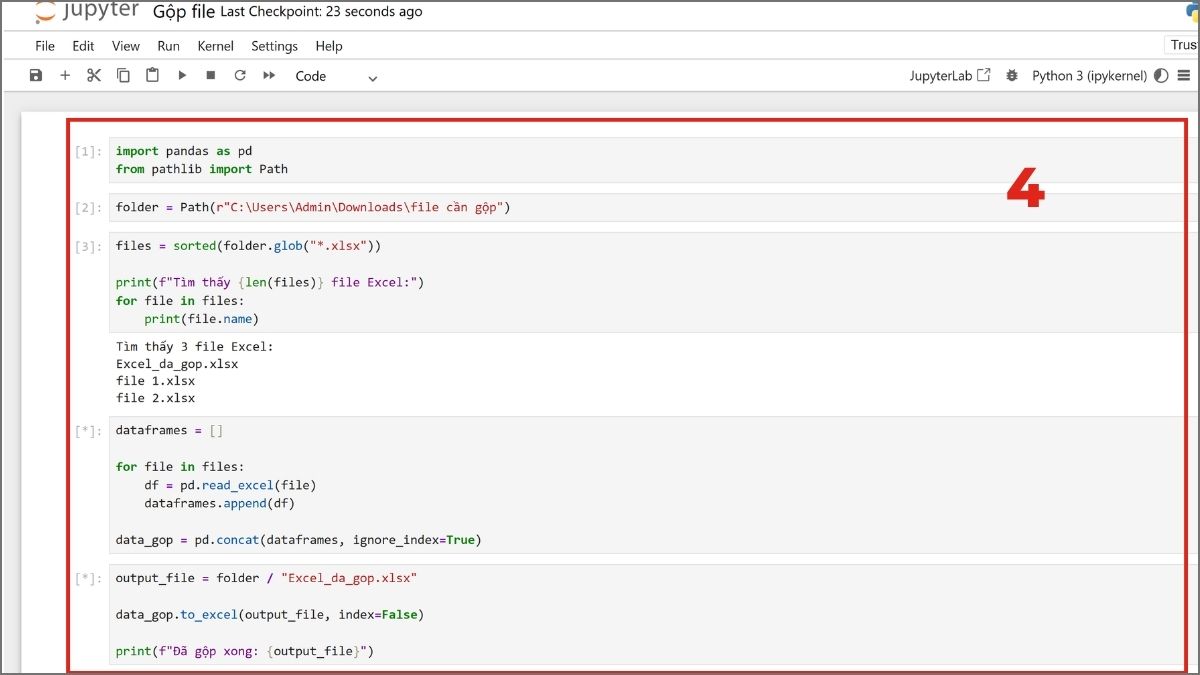Rename the notebook title Gộp file
Screen dimensions: 1200x675
tap(183, 12)
